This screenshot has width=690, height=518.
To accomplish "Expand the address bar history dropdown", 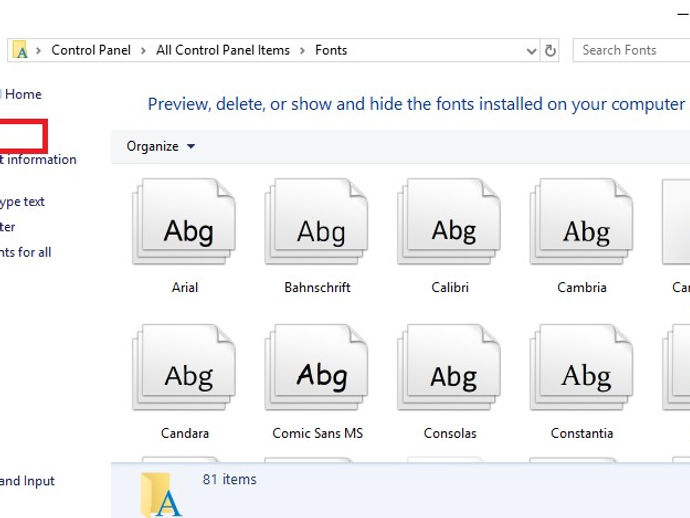I will tap(532, 51).
